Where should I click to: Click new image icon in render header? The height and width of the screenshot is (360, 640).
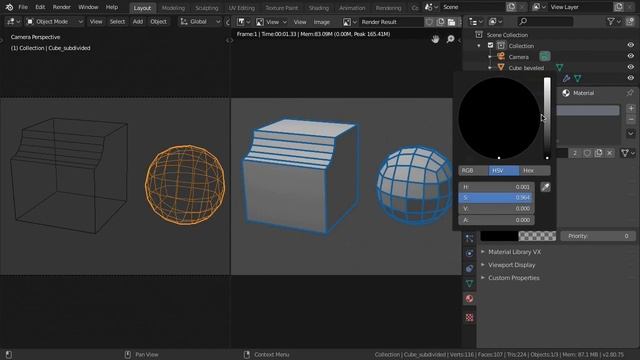(x=440, y=22)
